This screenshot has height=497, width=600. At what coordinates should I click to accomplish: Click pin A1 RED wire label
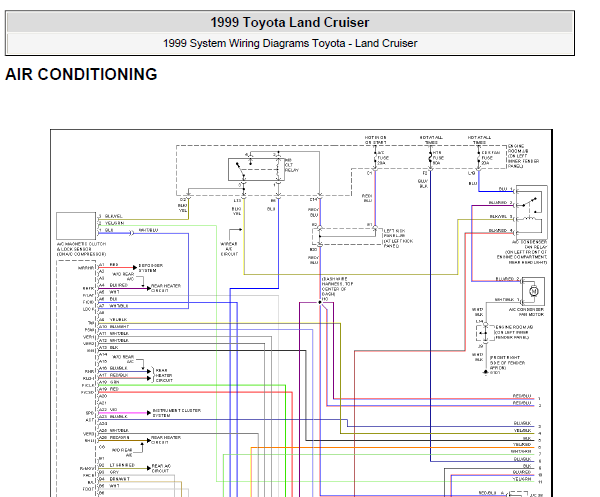point(114,265)
